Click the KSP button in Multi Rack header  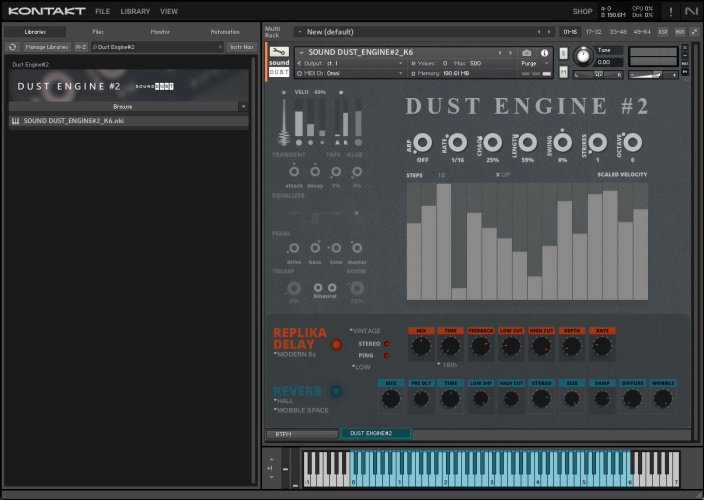click(664, 32)
